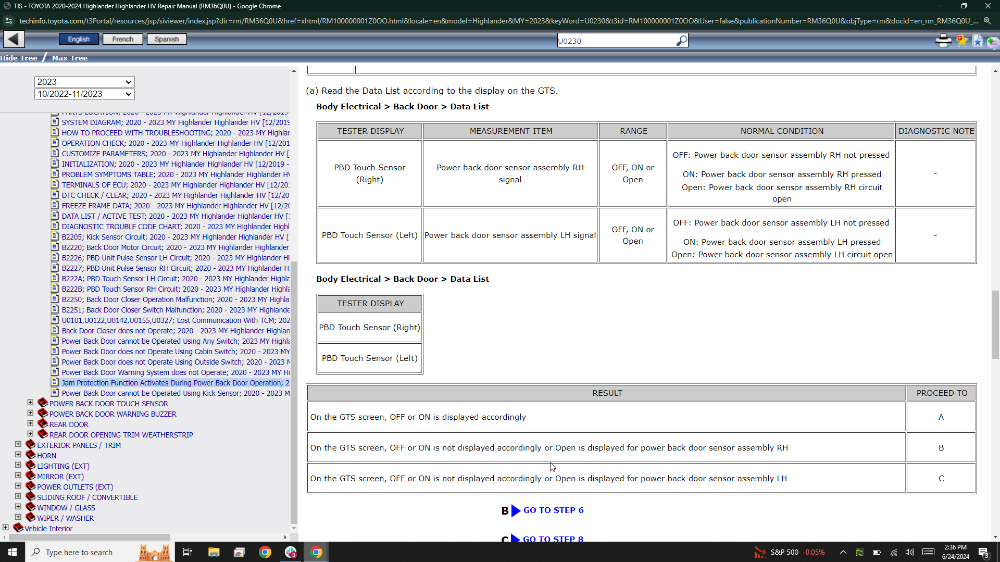Screen dimensions: 1000x562
Task: Click the Slack icon in taskbar
Action: [x=291, y=552]
